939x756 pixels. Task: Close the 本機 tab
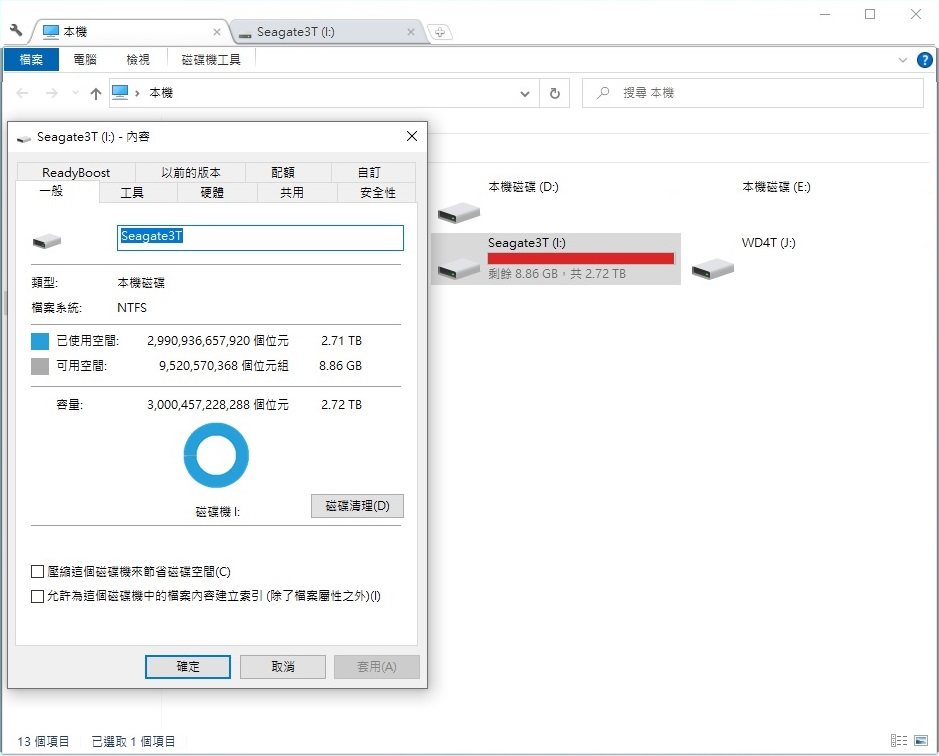[x=217, y=32]
